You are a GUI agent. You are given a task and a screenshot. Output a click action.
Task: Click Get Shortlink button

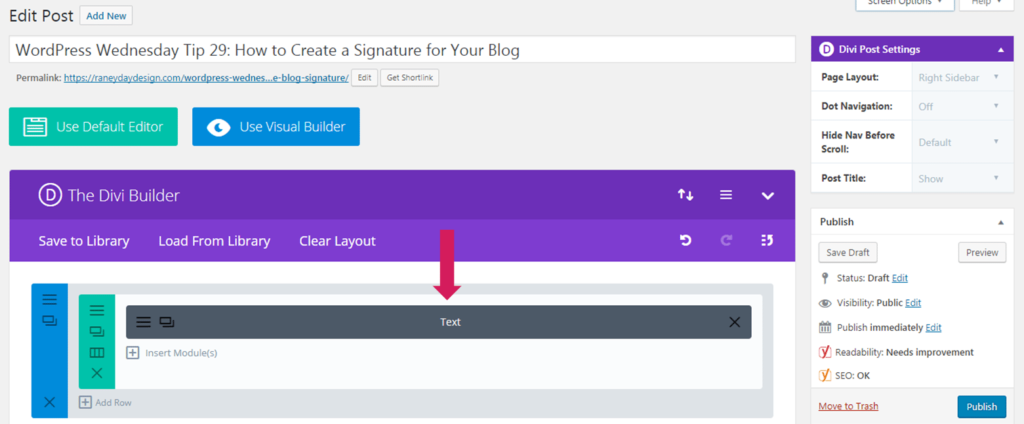click(x=410, y=78)
